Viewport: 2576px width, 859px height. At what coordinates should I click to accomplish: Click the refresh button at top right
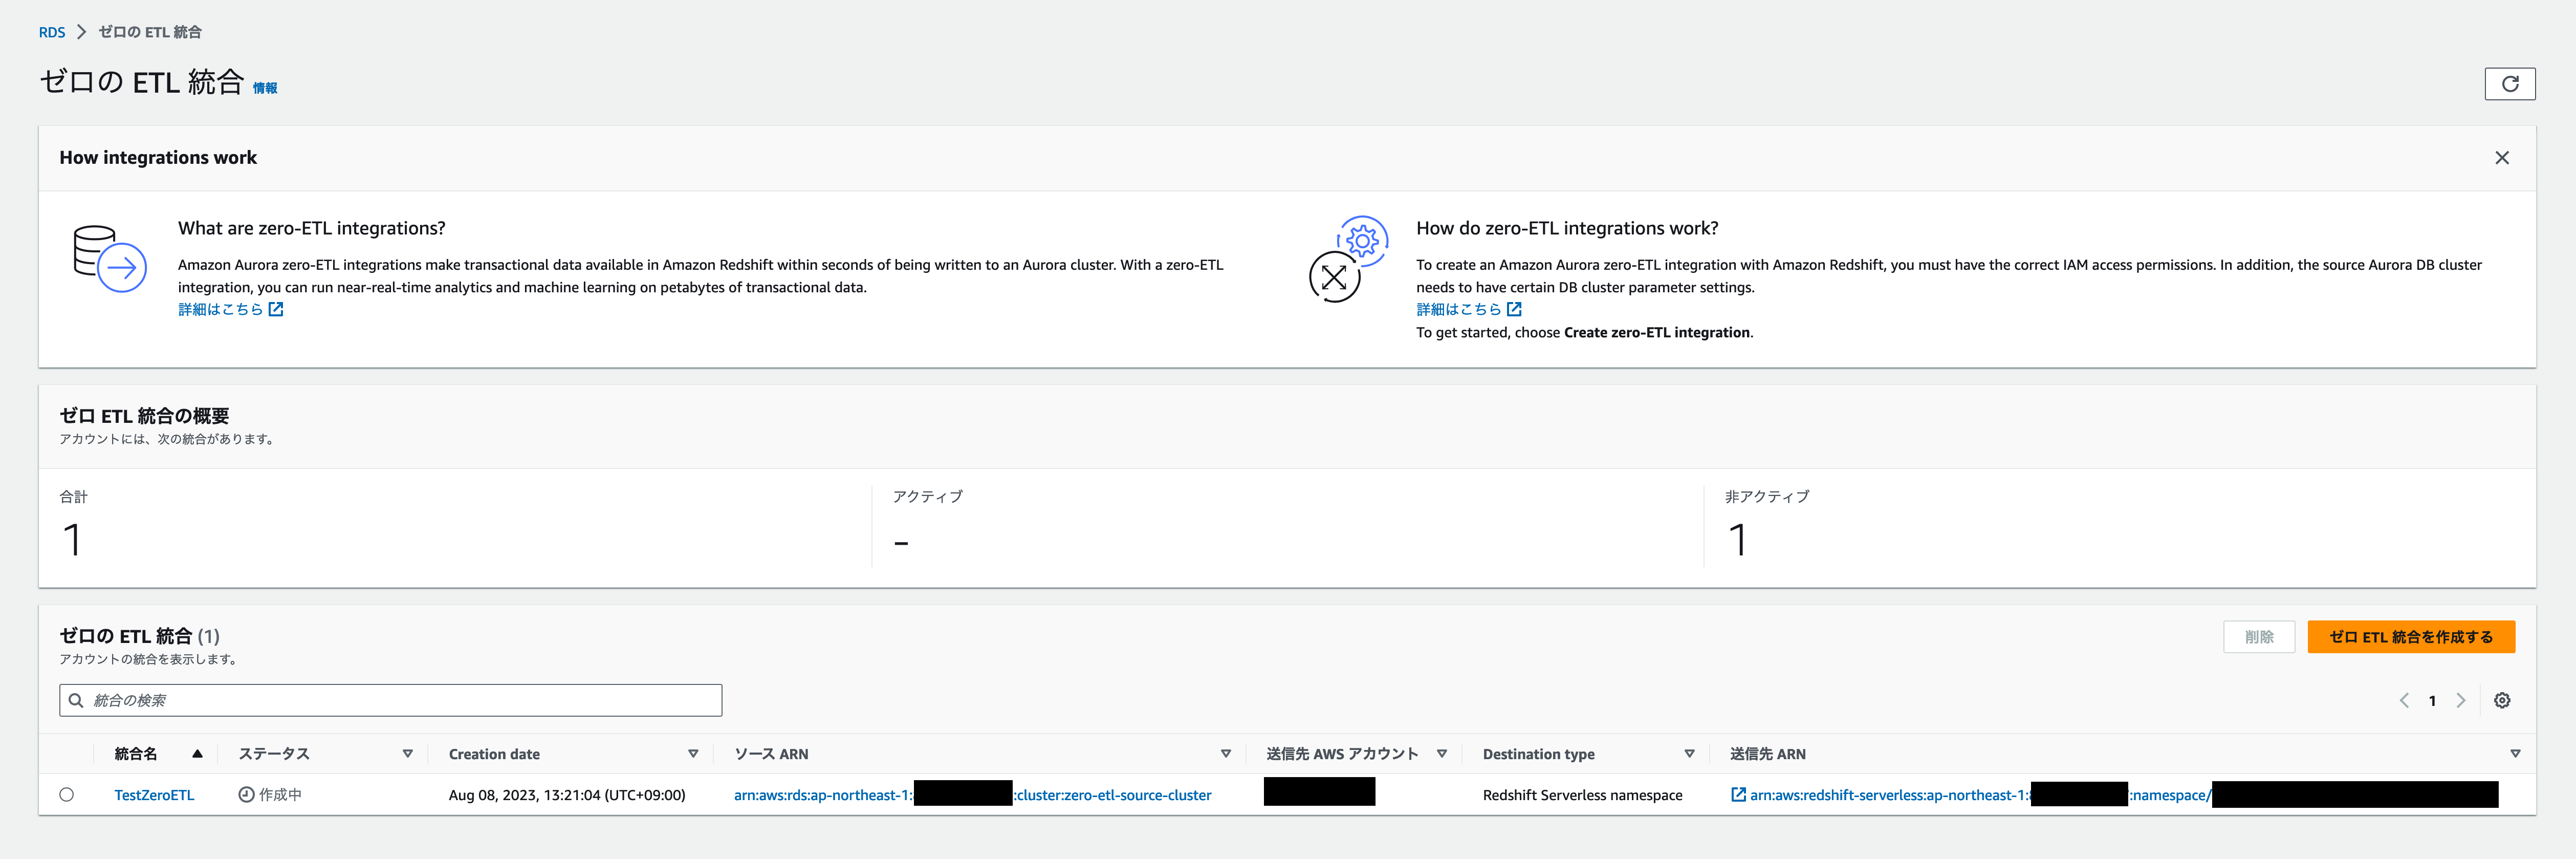coord(2509,84)
